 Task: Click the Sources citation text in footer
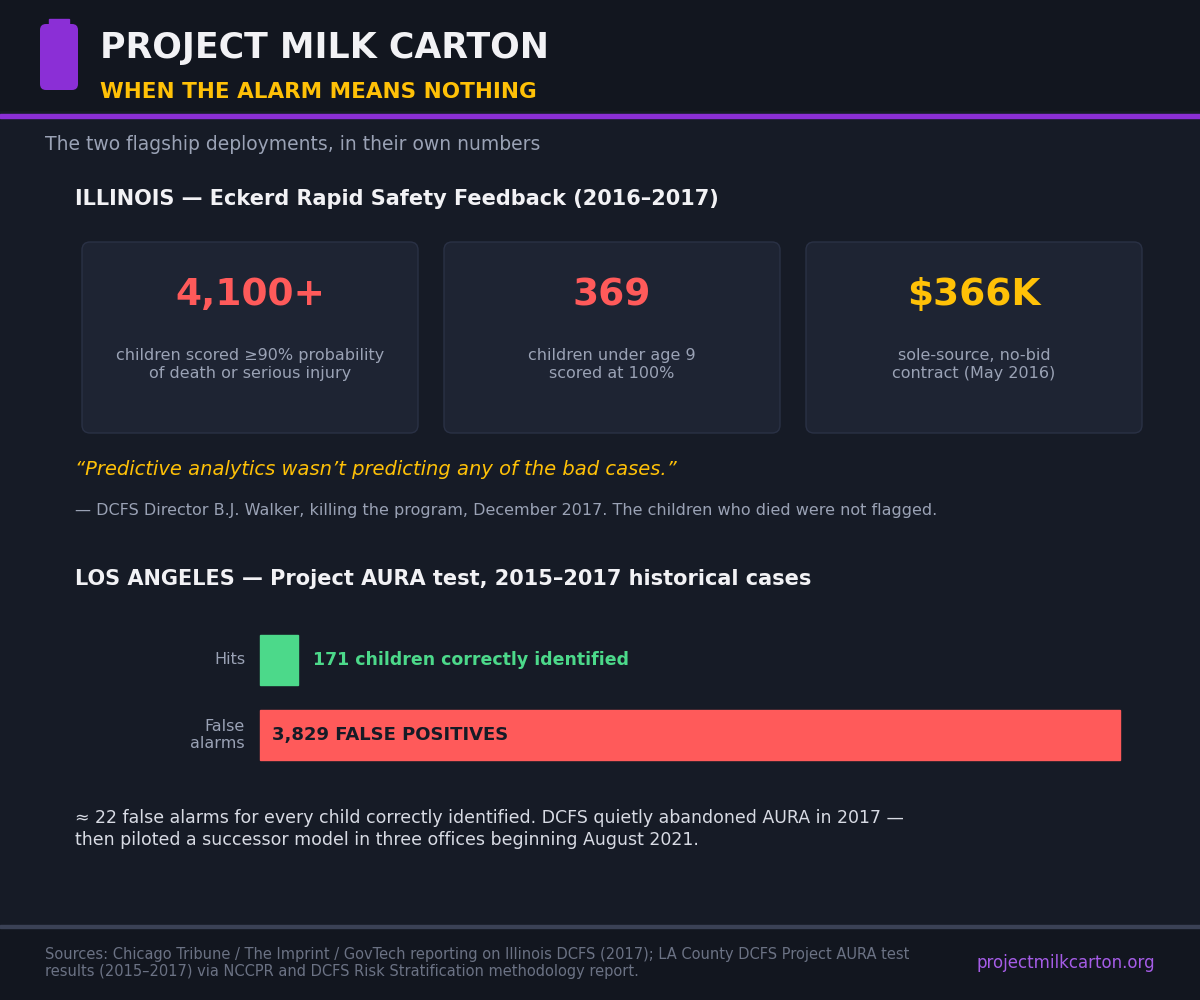click(x=477, y=963)
